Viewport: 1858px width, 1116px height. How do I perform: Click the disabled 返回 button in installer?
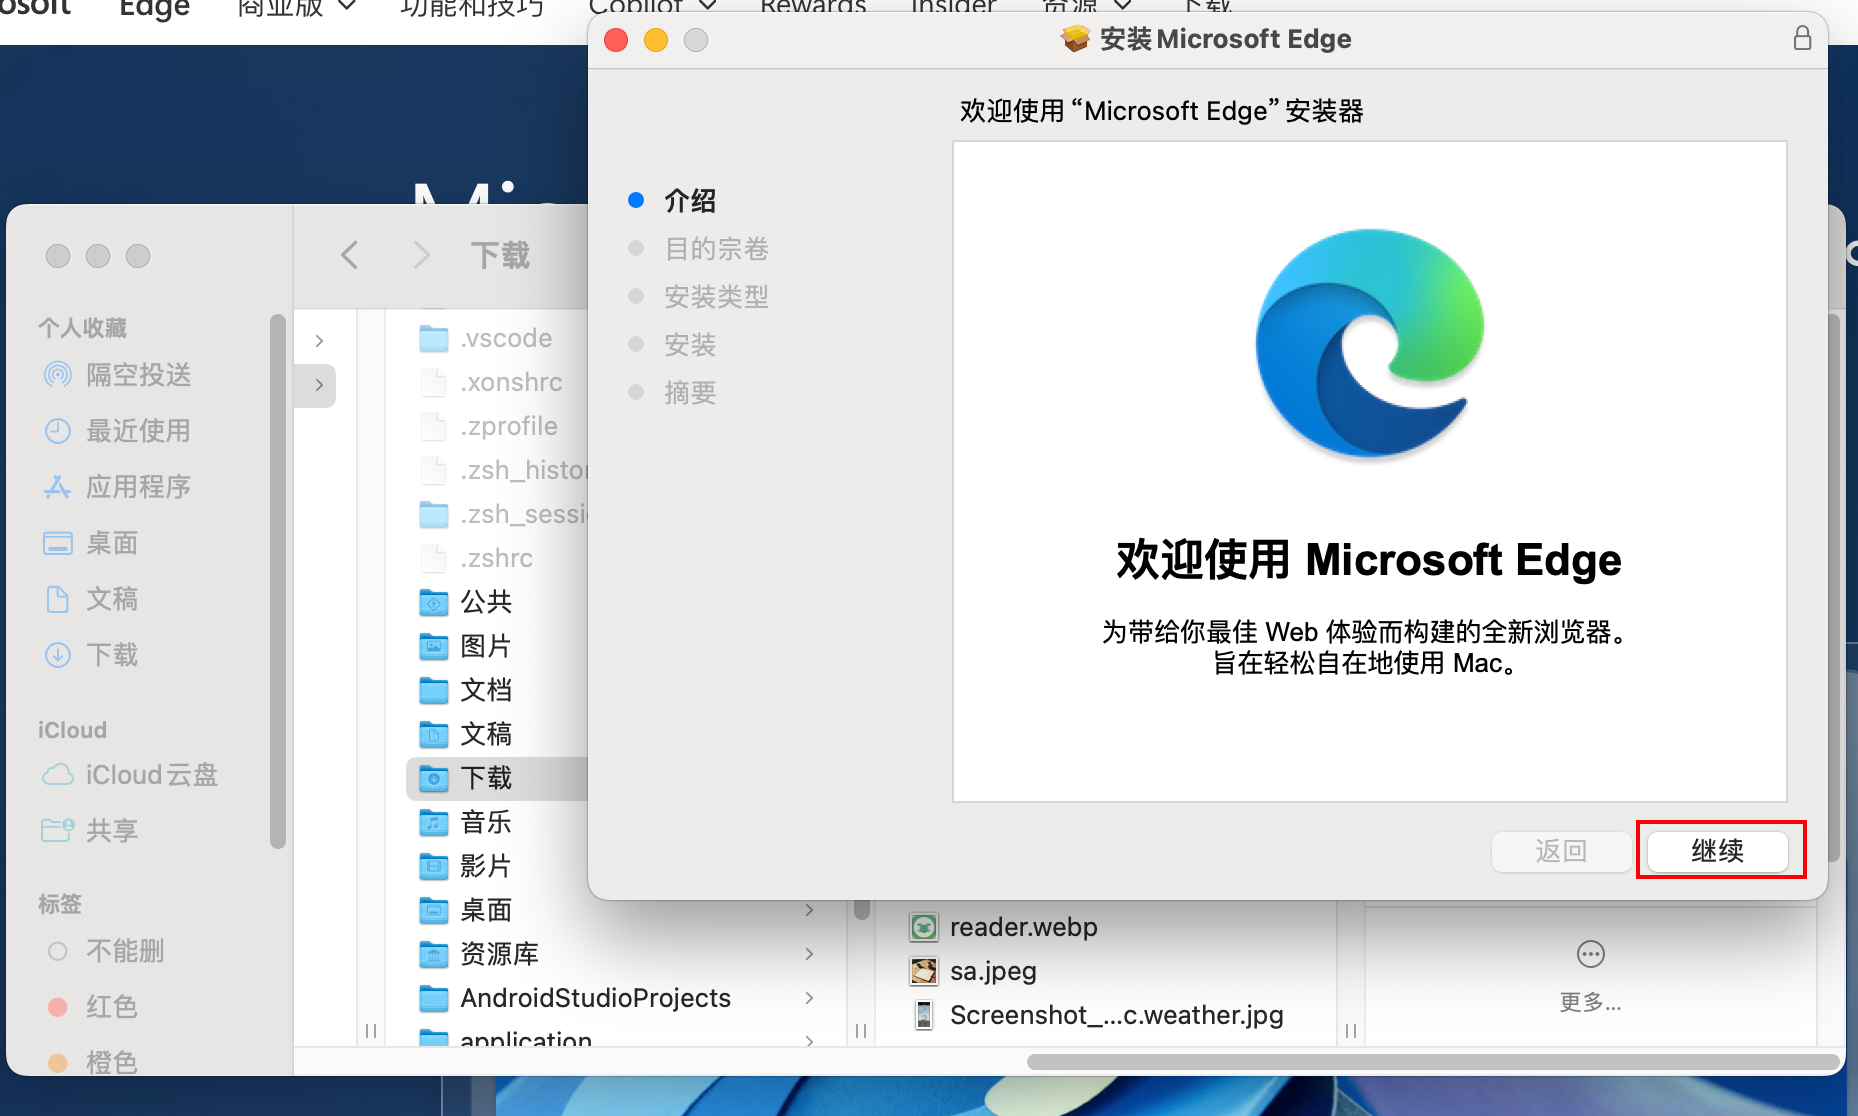(x=1561, y=851)
